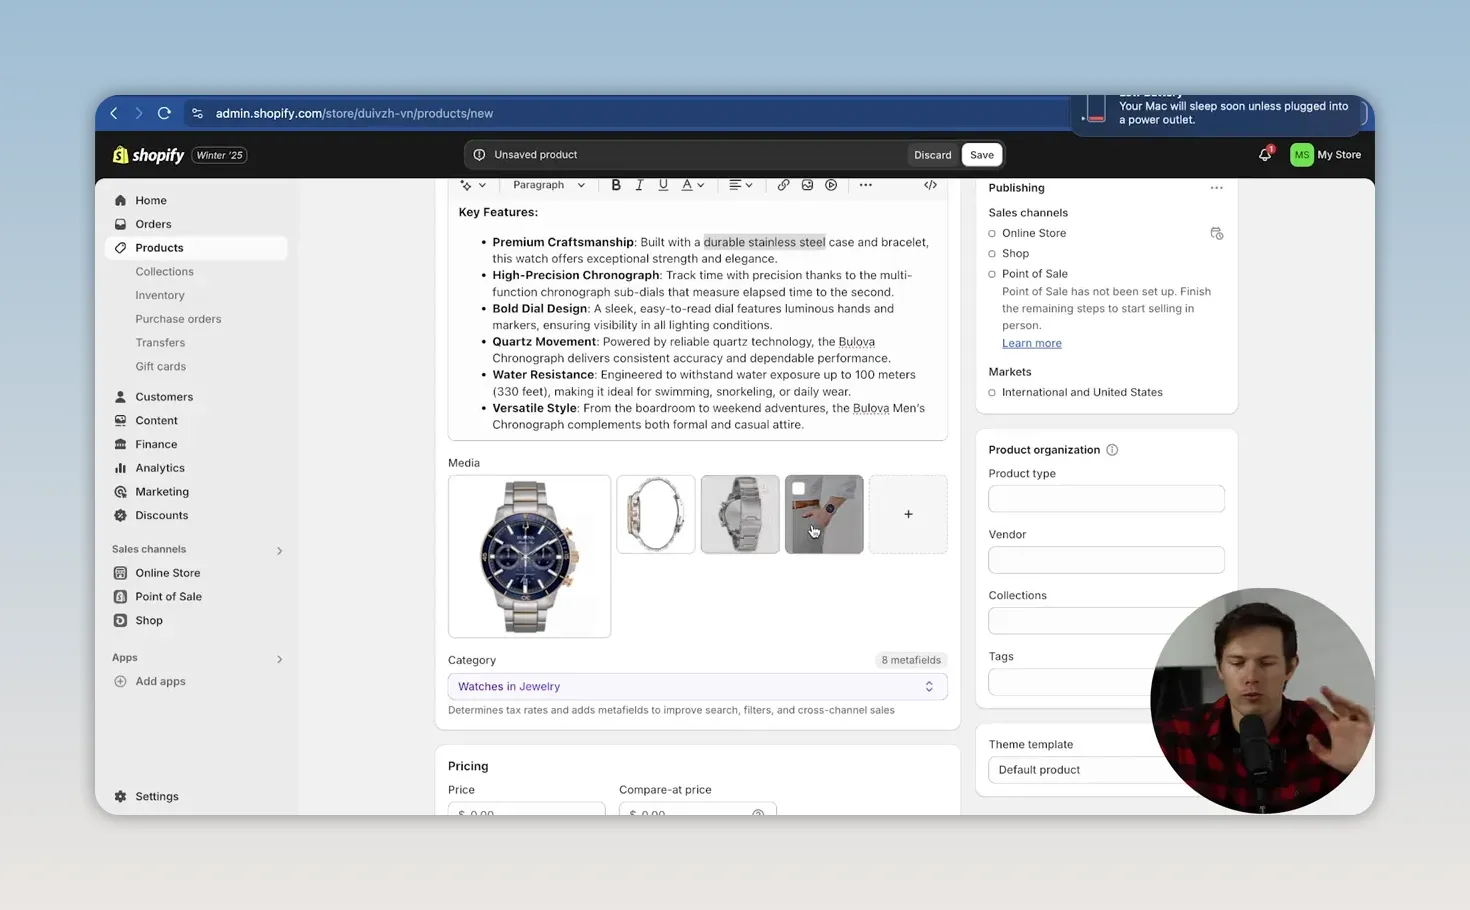Toggle bold formatting in description editor
This screenshot has width=1470, height=910.
[x=616, y=185]
